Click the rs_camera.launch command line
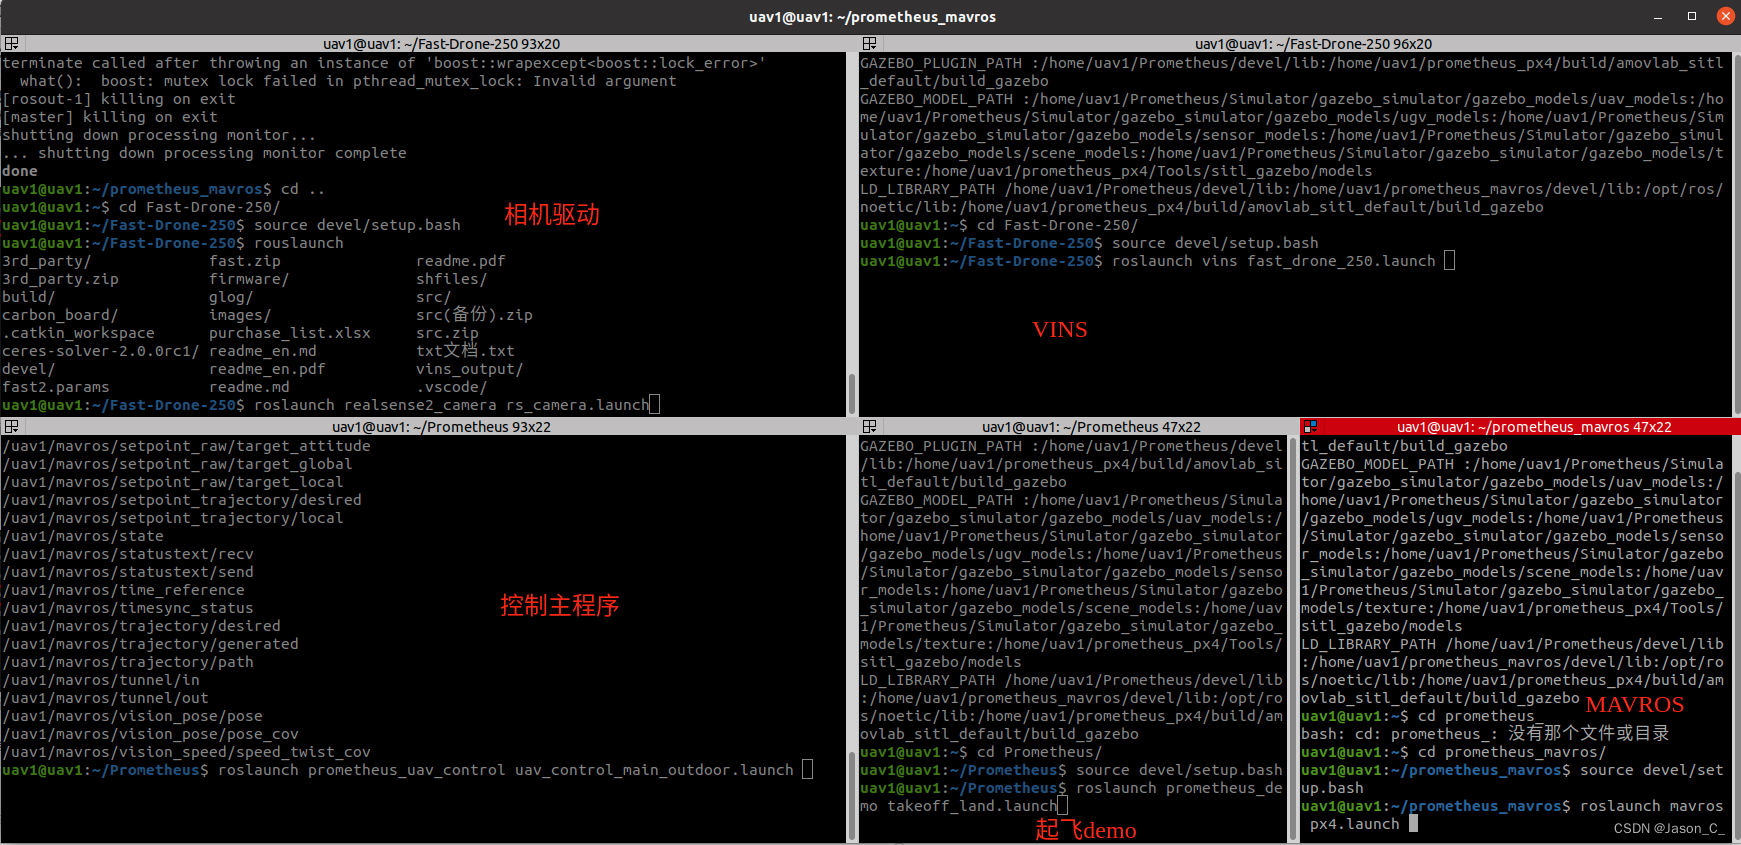This screenshot has height=845, width=1741. pyautogui.click(x=331, y=405)
